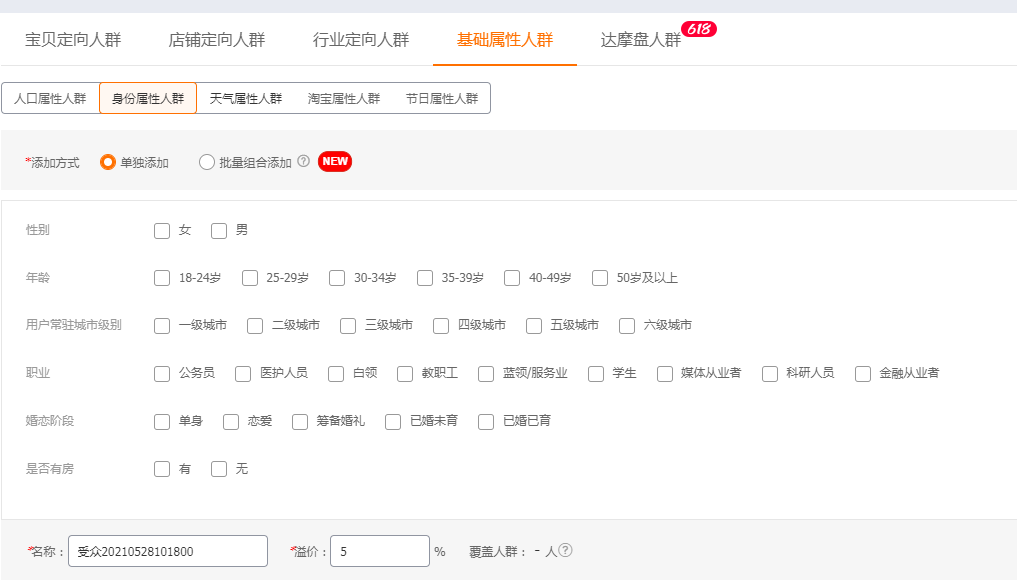Tick the 筹备婚礼 checkbox

300,422
